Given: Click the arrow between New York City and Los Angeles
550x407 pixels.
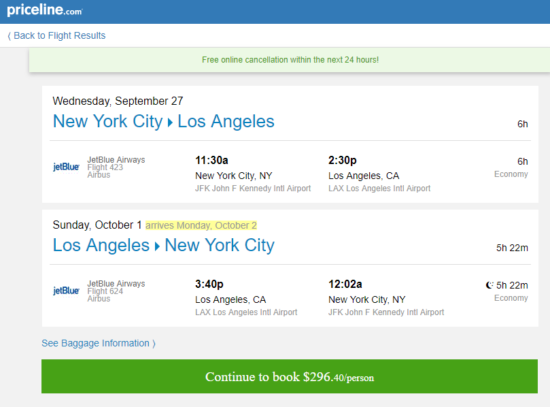Looking at the screenshot, I should 170,122.
